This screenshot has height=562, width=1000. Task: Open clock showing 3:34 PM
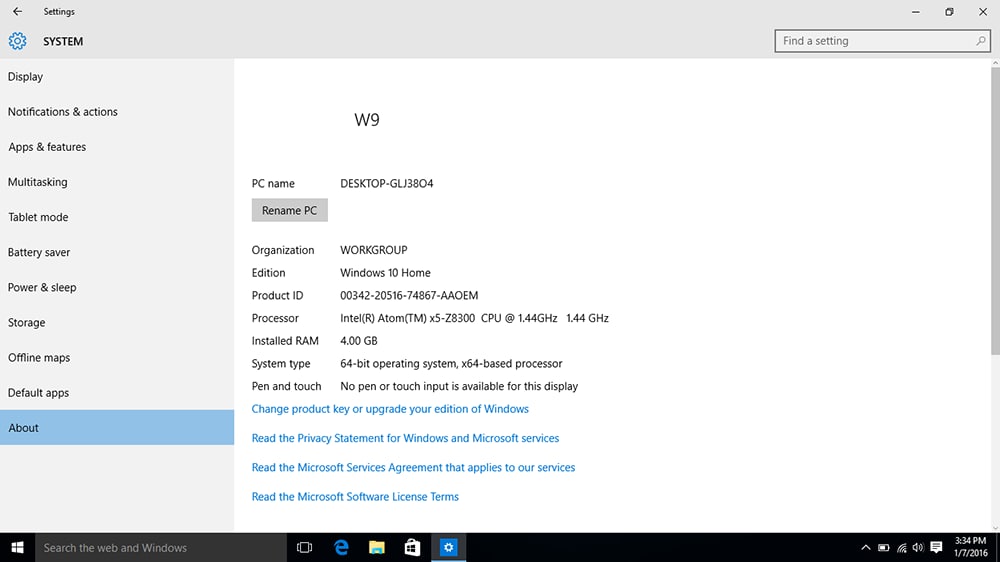971,547
